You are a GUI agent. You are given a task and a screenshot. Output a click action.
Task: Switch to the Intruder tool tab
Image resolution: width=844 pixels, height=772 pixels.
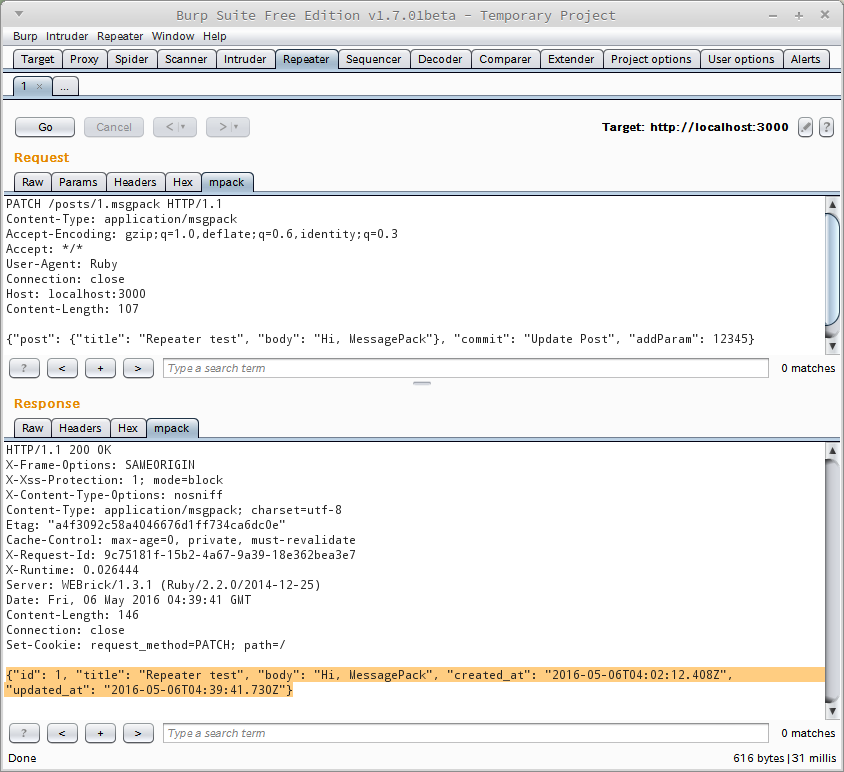245,59
